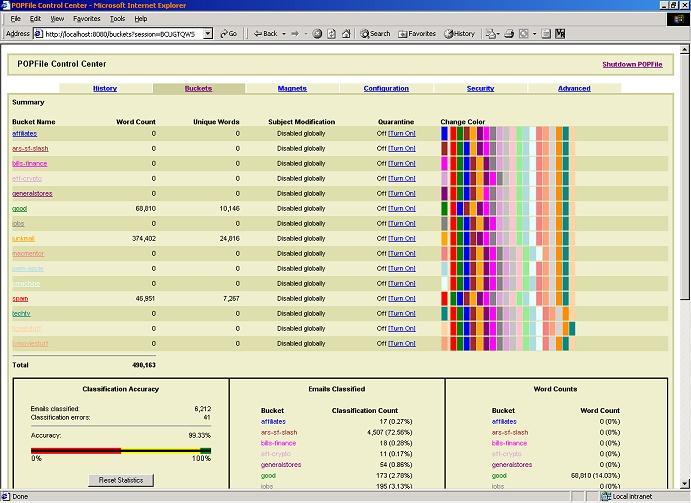Click the last toolbar icon right of Discuss
The width and height of the screenshot is (691, 503).
(x=560, y=34)
